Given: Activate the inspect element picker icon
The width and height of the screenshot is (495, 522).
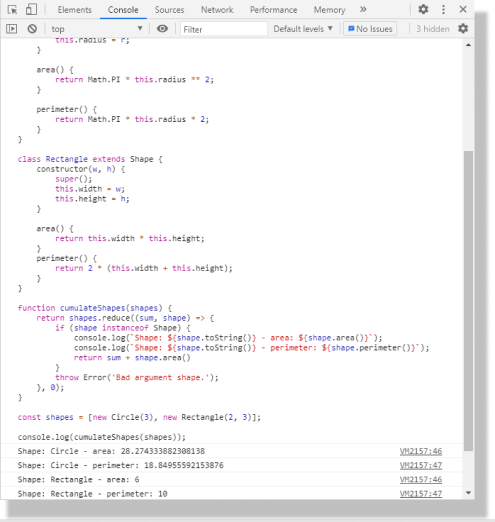Looking at the screenshot, I should [12, 10].
